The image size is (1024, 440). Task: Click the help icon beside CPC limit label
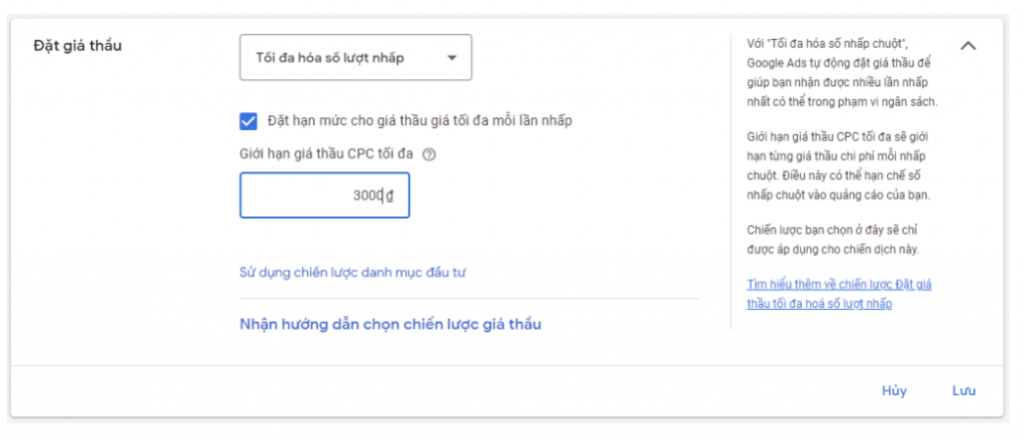click(x=429, y=155)
